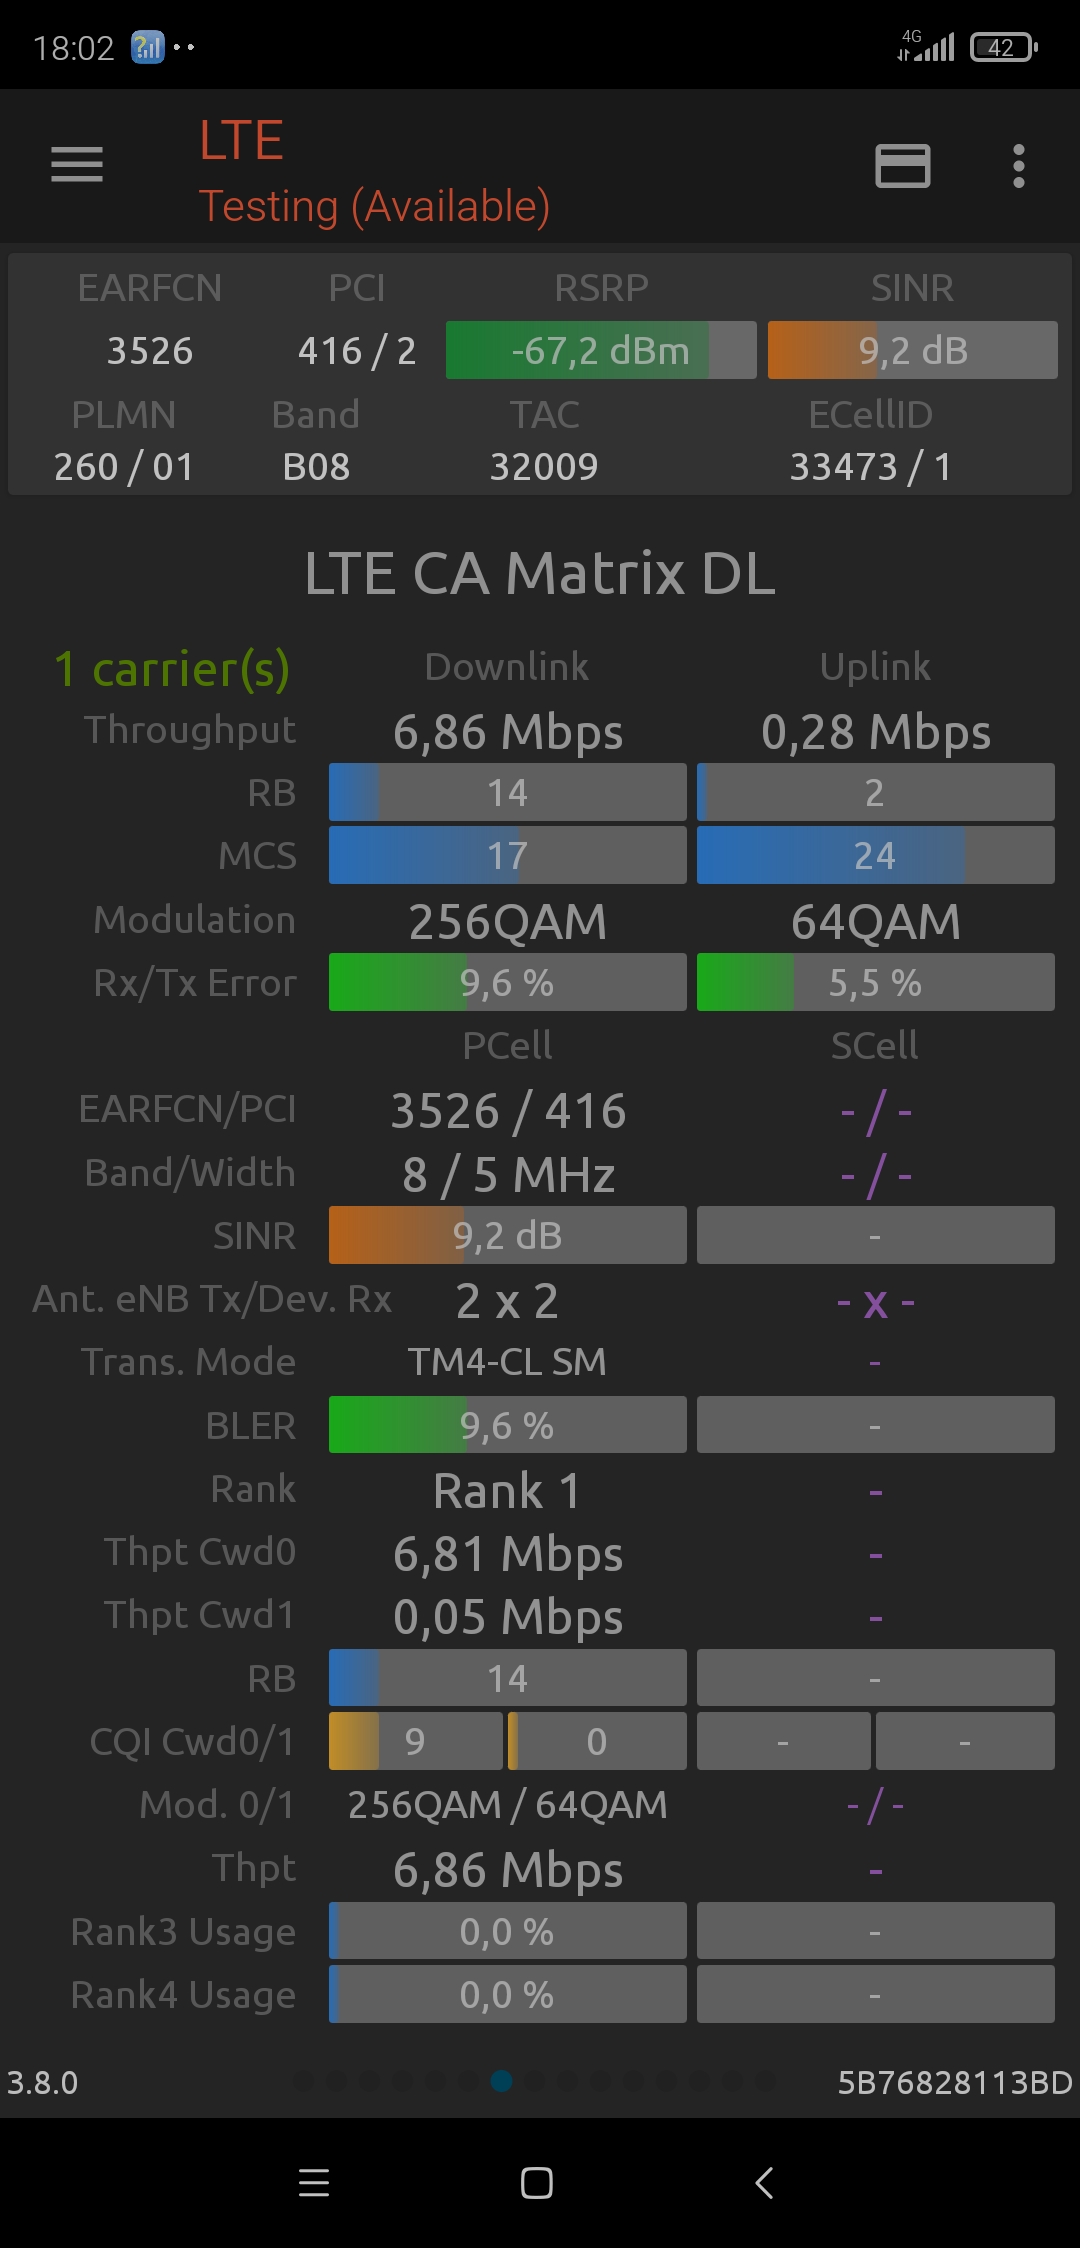Screen dimensions: 1080x2248
Task: Tap the BLER 9,6 % bar
Action: (507, 1425)
